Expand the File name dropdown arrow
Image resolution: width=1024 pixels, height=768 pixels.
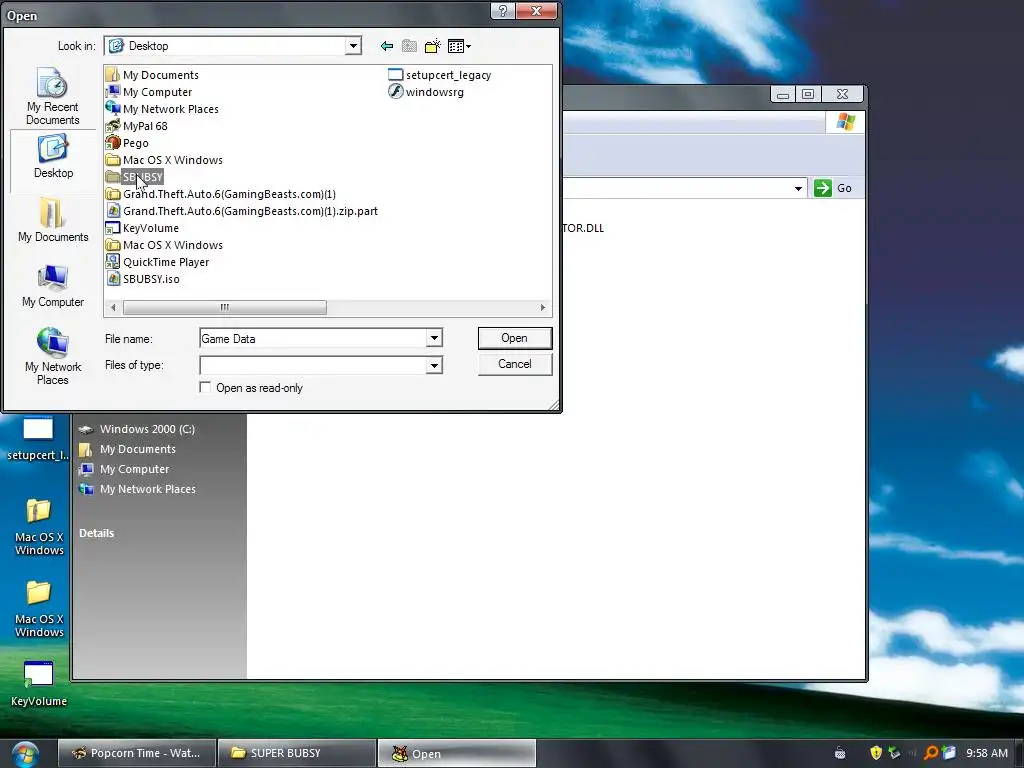(434, 338)
